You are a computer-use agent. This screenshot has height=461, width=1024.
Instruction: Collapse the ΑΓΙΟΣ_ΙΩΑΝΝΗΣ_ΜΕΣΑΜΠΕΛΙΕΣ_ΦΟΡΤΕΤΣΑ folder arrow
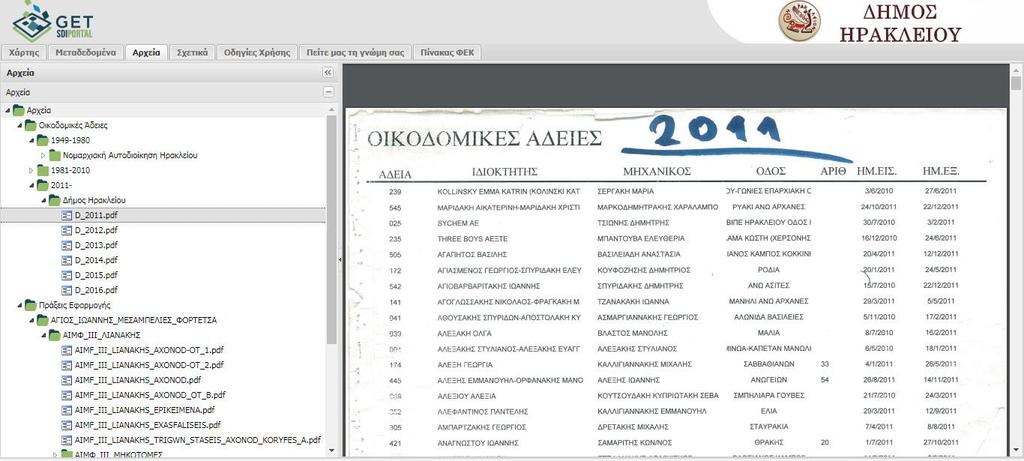pos(31,320)
